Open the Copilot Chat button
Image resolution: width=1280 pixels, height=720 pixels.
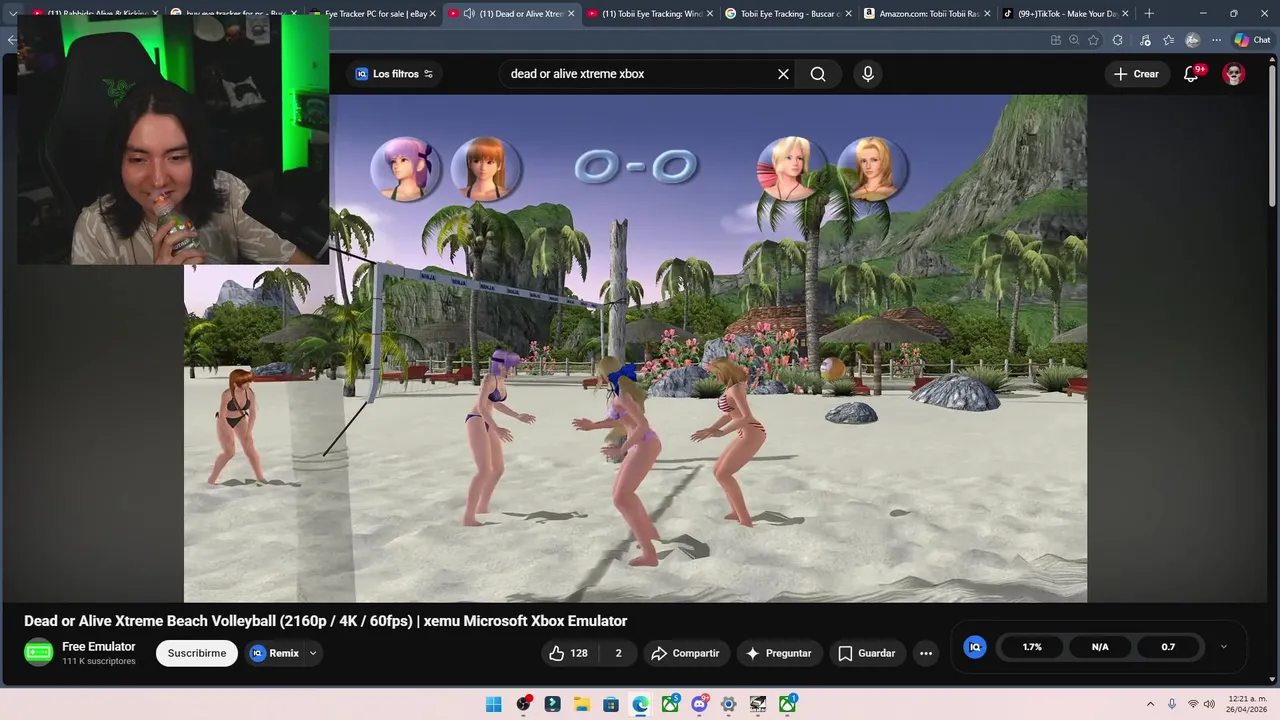pos(1253,40)
